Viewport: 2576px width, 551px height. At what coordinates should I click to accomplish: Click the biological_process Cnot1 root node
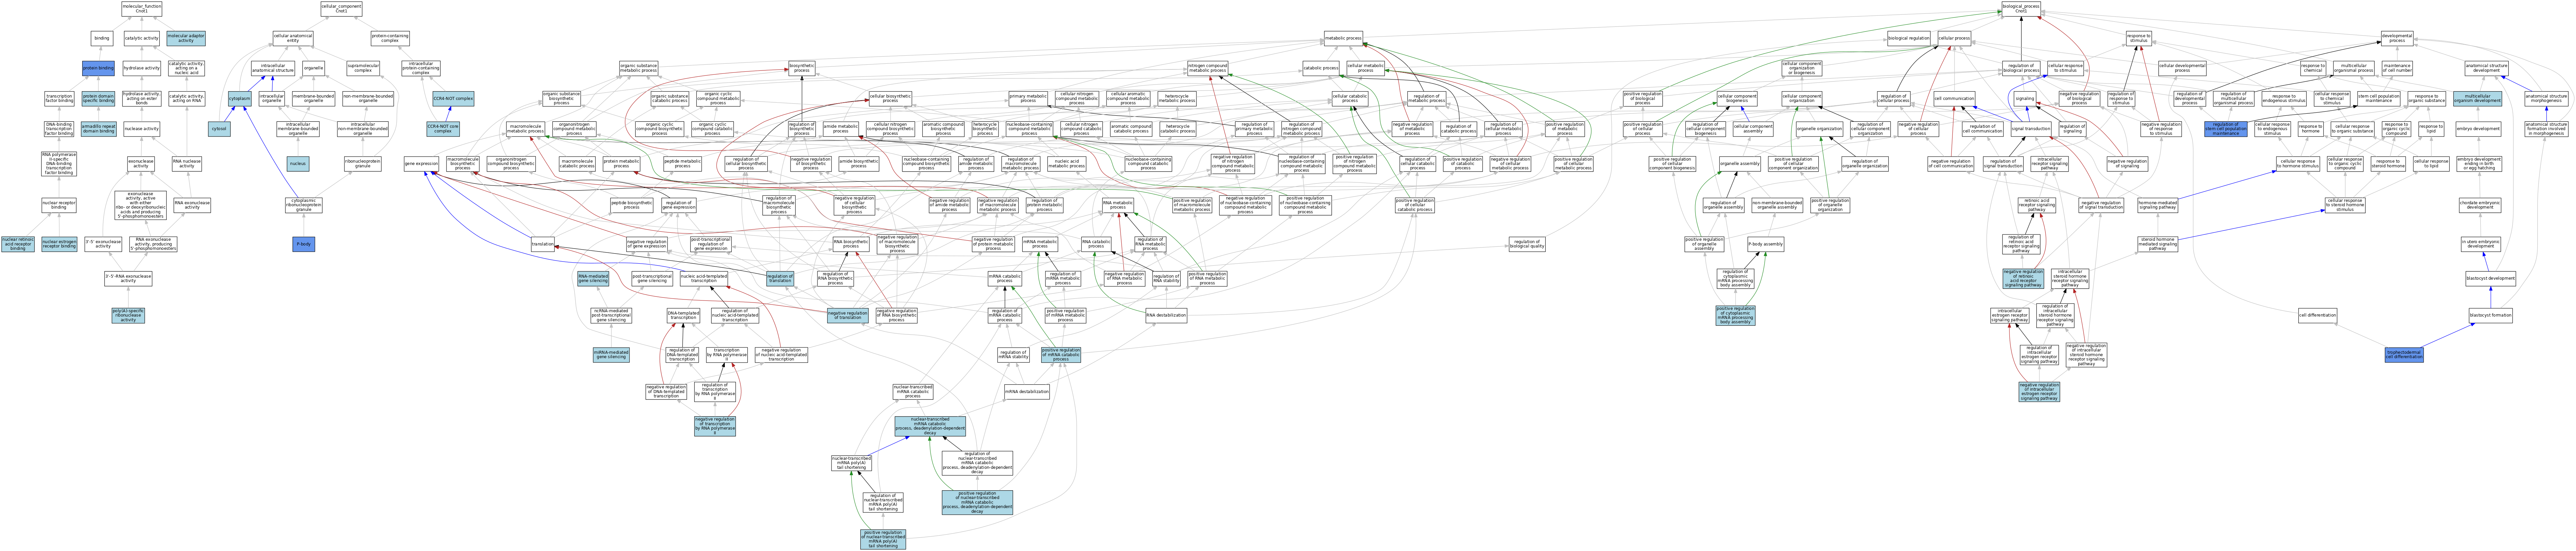tap(2021, 9)
